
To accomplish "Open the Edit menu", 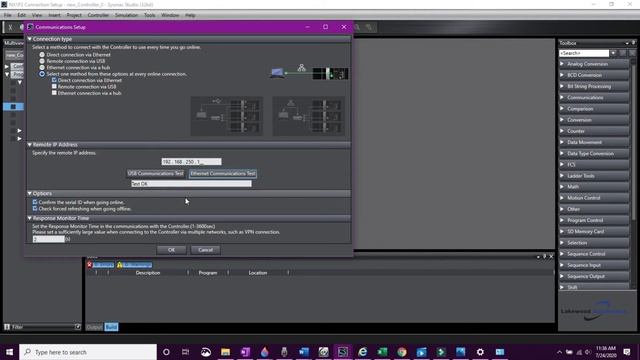I will coord(22,15).
